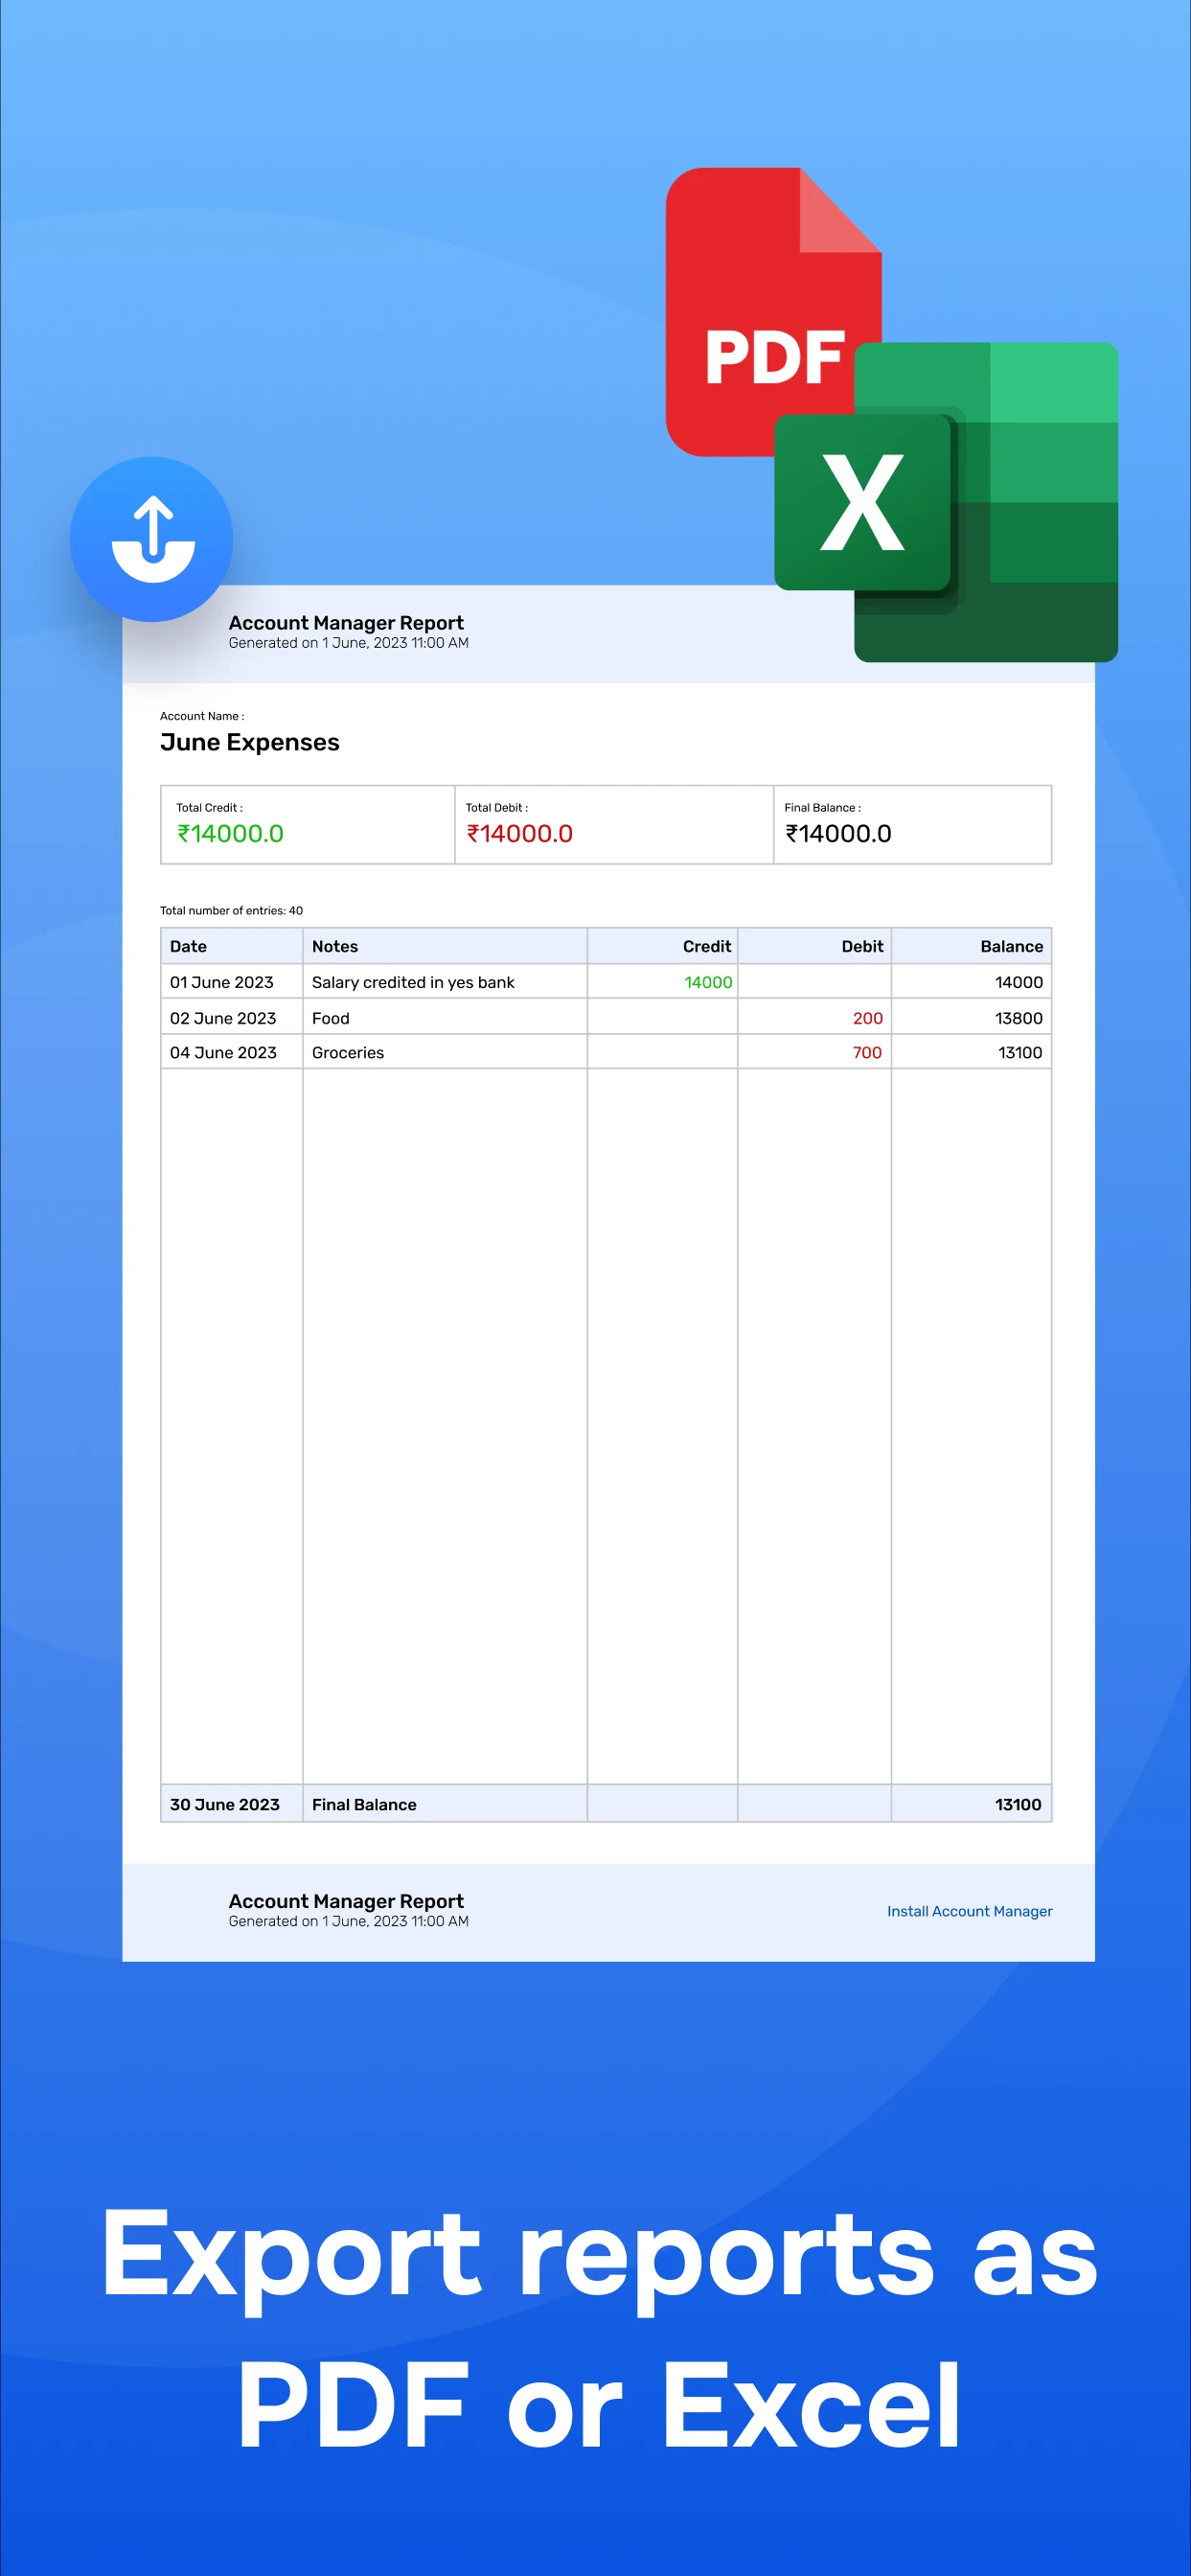Click the footer Generated on 1 June, 2023 text
This screenshot has width=1191, height=2576.
pyautogui.click(x=348, y=1921)
